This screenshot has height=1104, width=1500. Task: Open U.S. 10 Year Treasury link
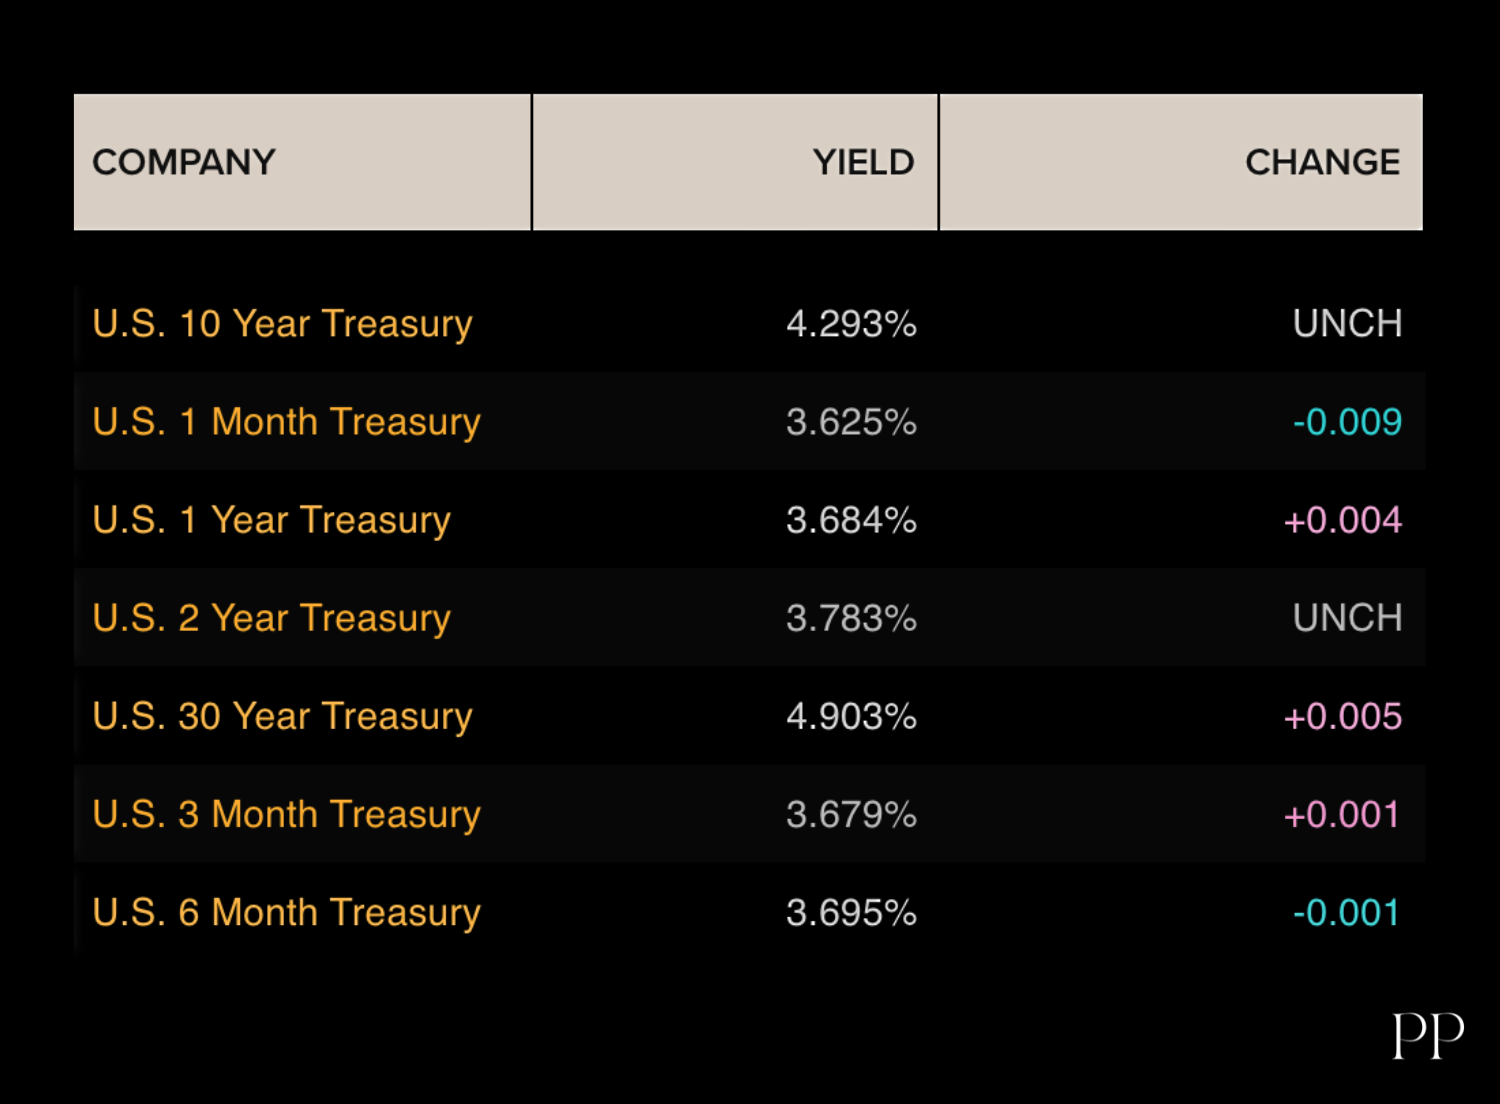click(282, 324)
